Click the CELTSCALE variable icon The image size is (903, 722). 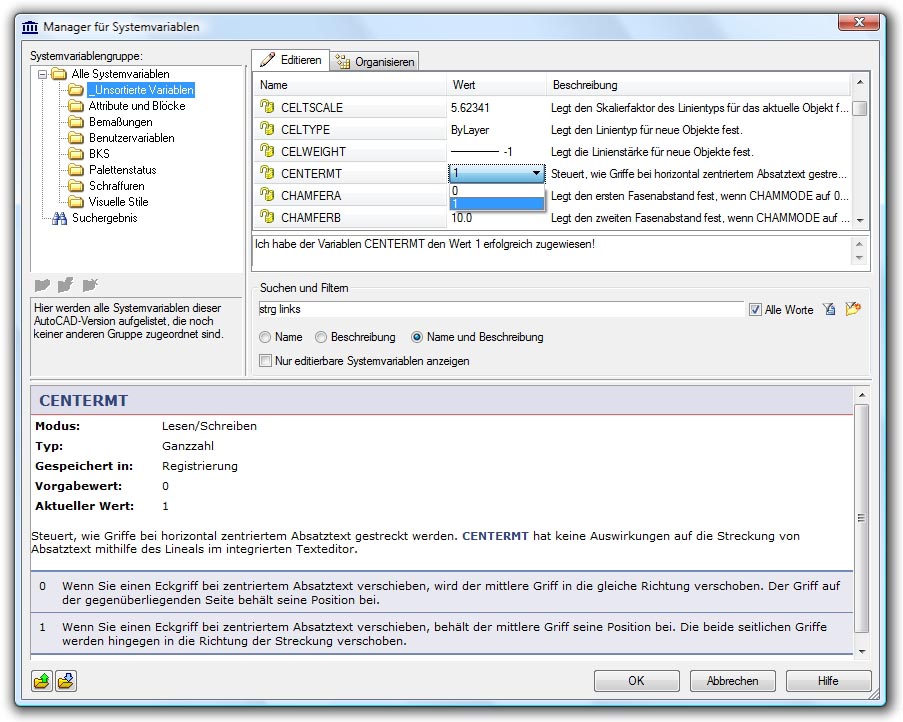(x=267, y=107)
